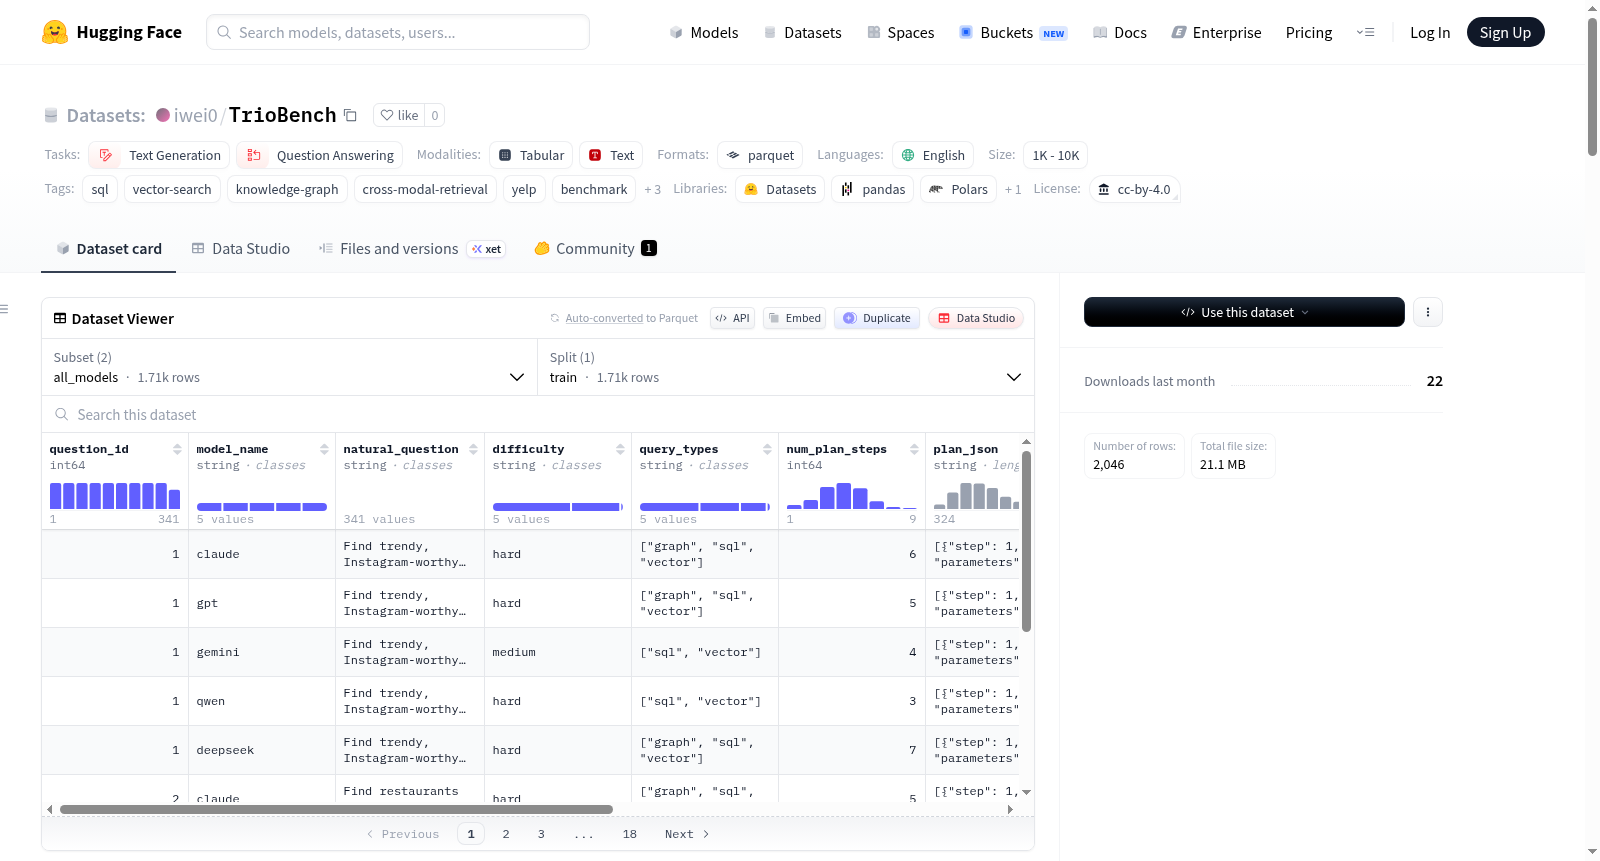Viewport: 1600px width, 861px height.
Task: Switch to the Dataset card tab
Action: (109, 249)
